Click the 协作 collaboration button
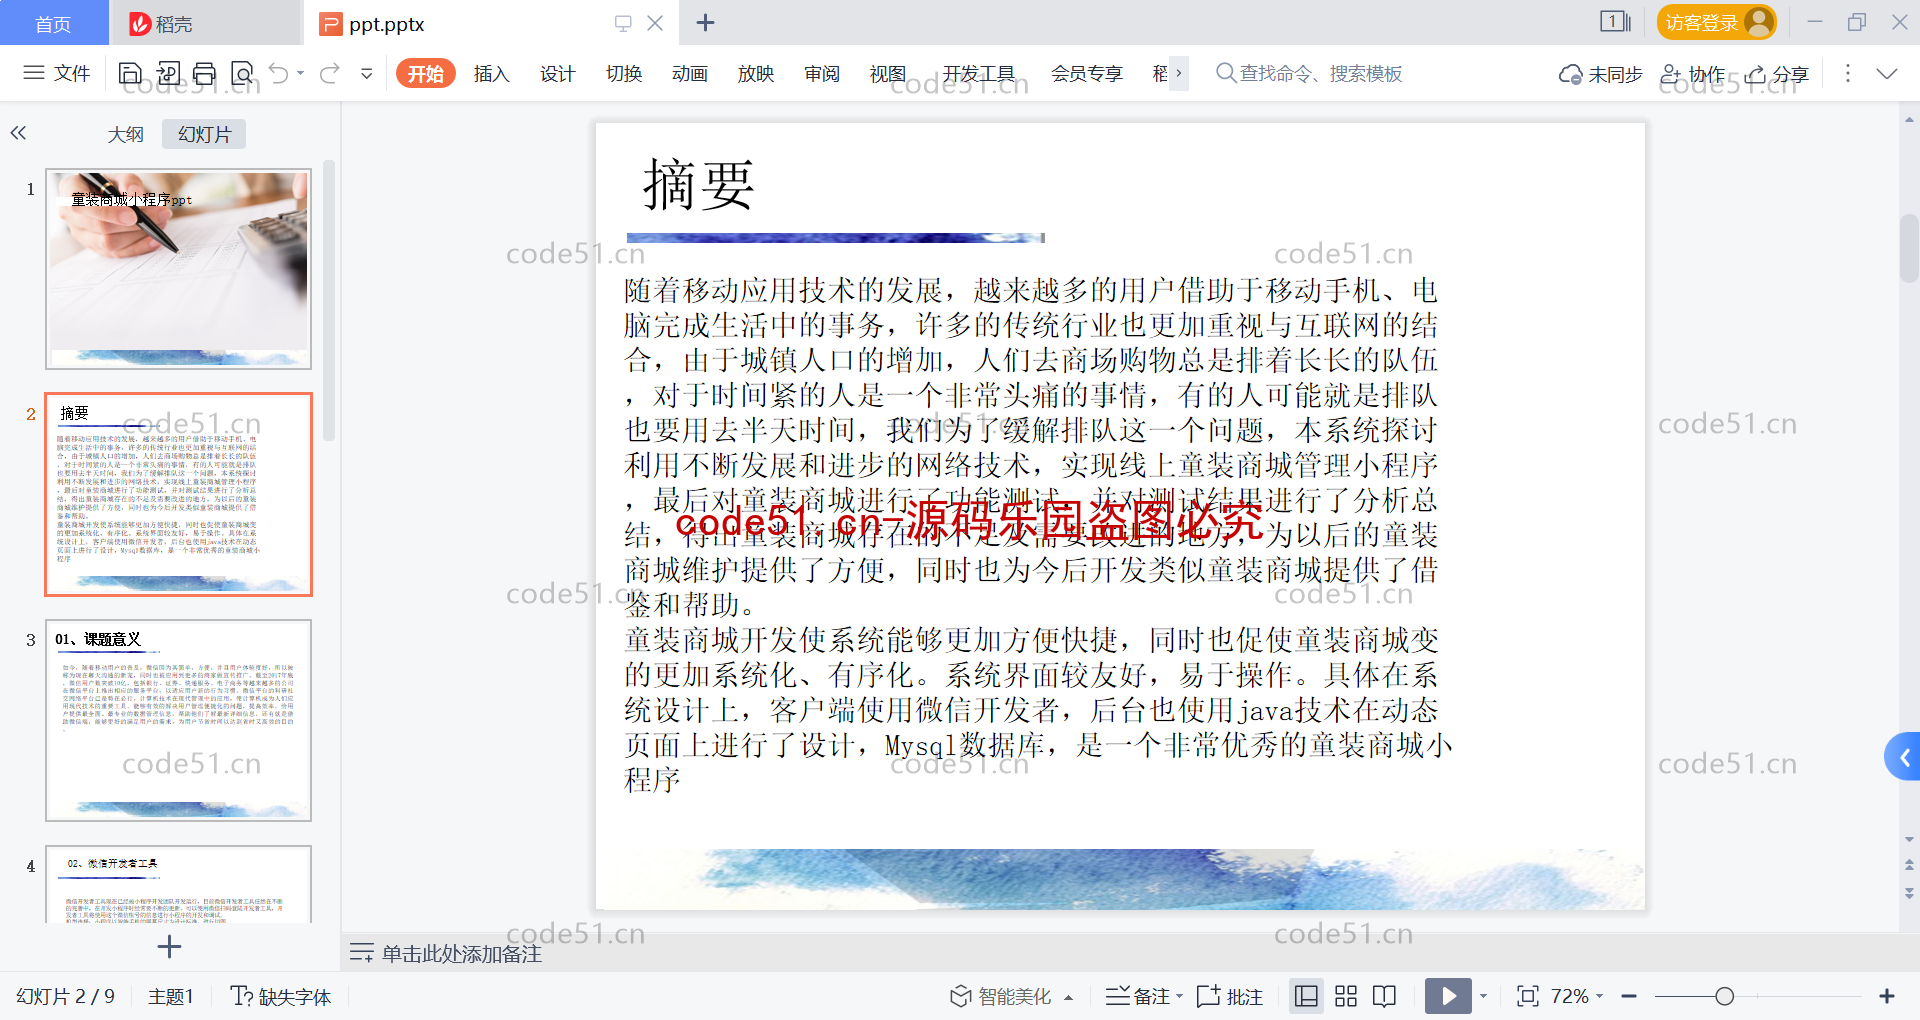Screen dimensions: 1920x1020 (1692, 74)
